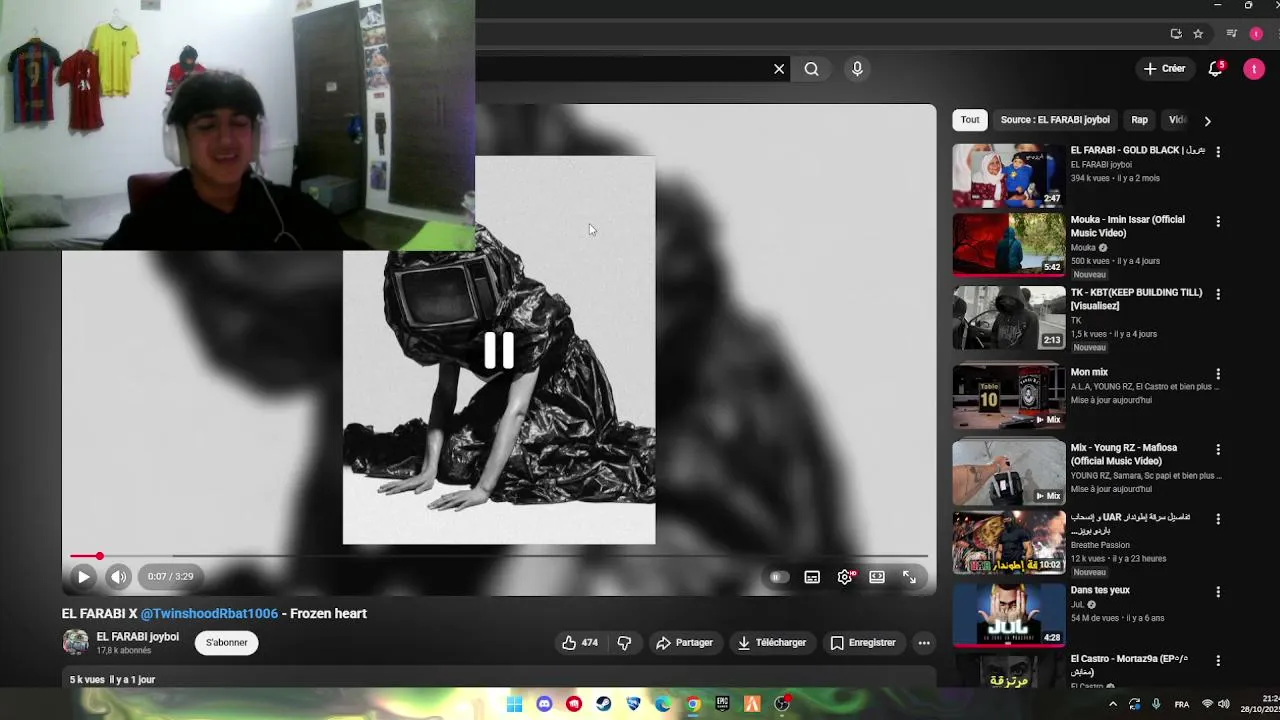The width and height of the screenshot is (1280, 720).
Task: Toggle the autoplay switch
Action: coord(779,577)
